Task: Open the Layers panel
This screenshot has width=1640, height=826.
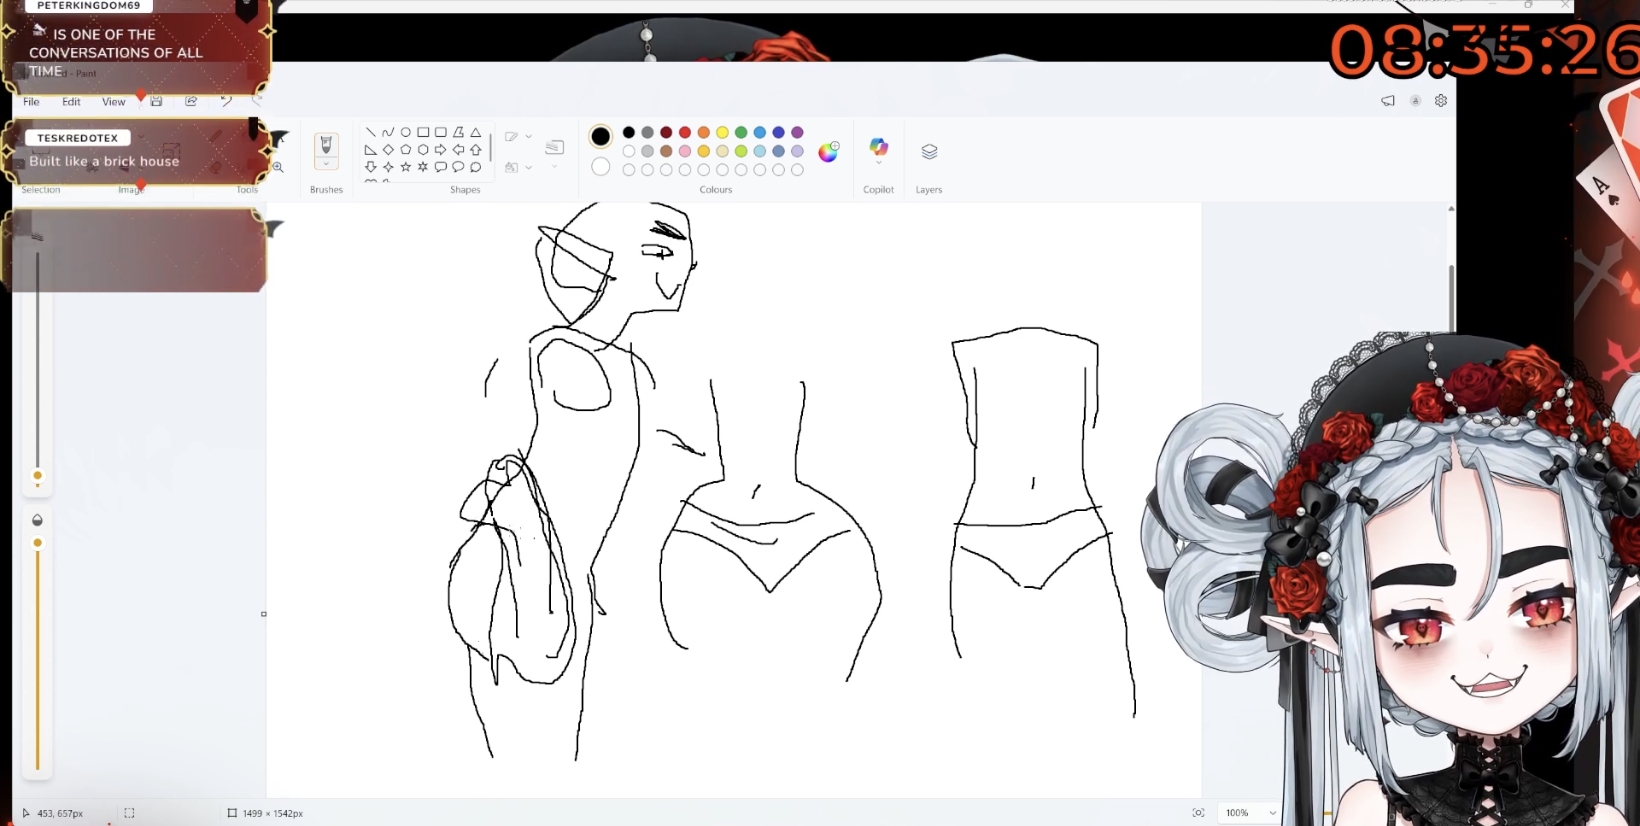Action: [x=929, y=152]
